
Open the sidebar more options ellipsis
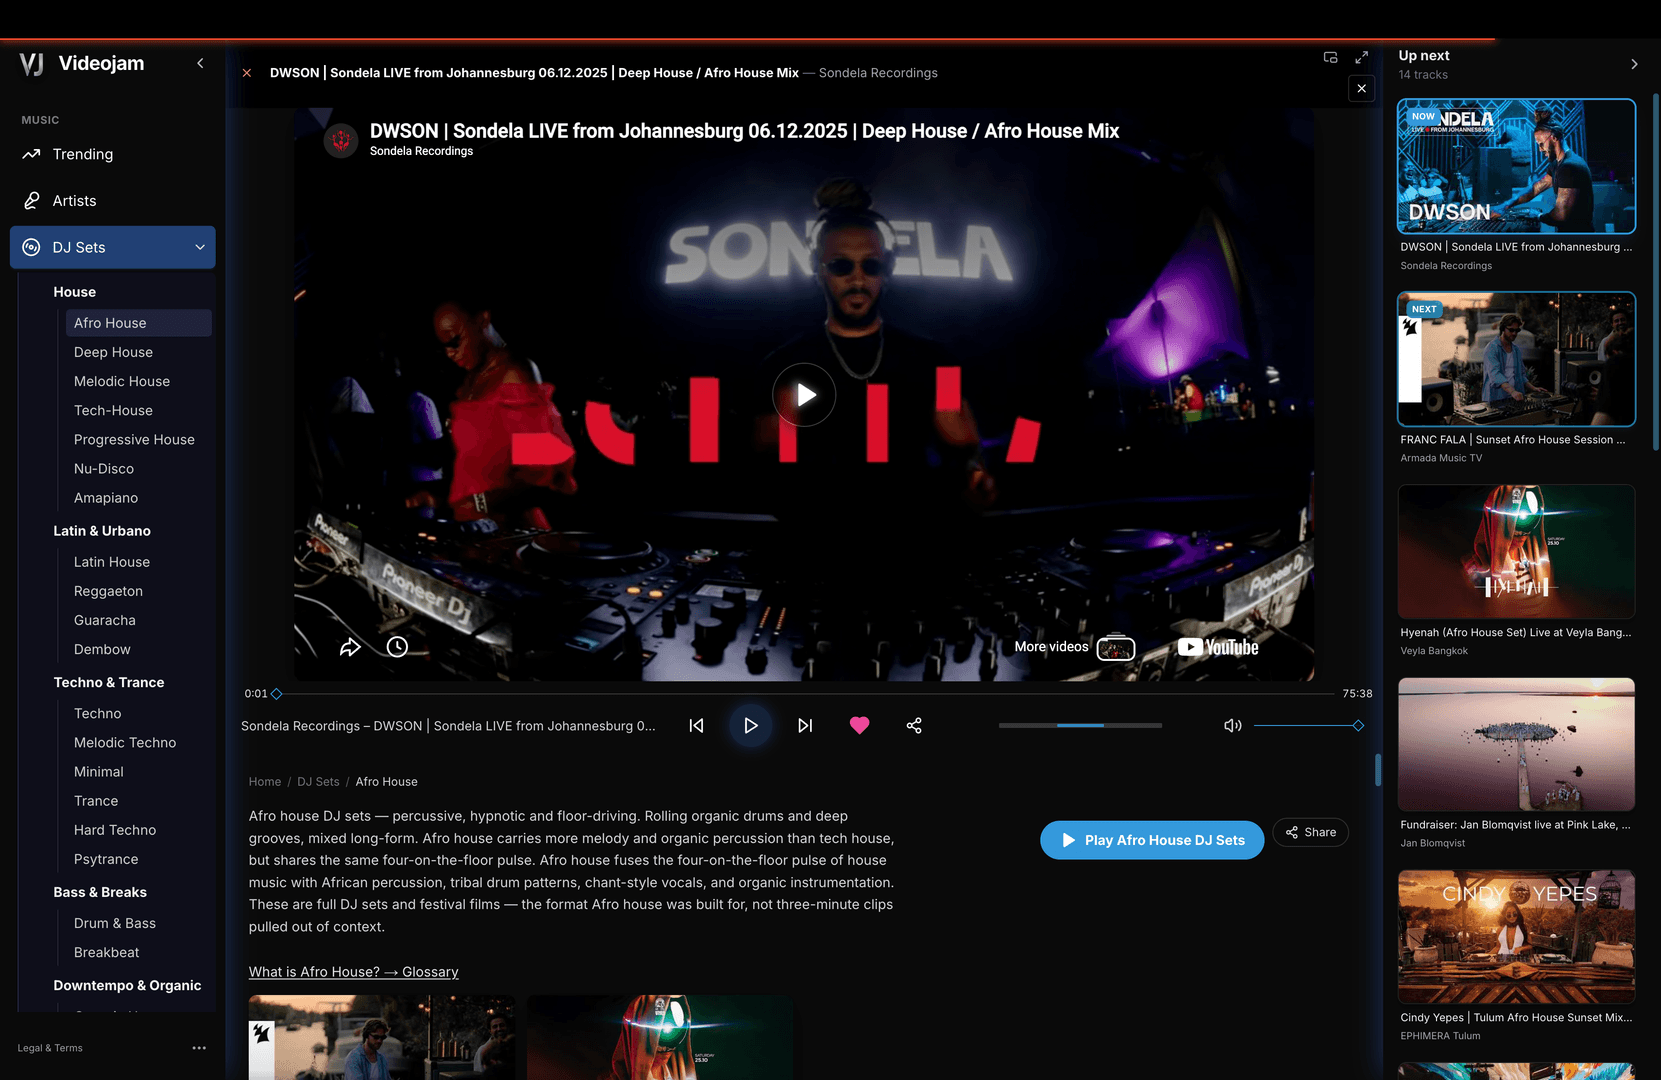click(199, 1048)
